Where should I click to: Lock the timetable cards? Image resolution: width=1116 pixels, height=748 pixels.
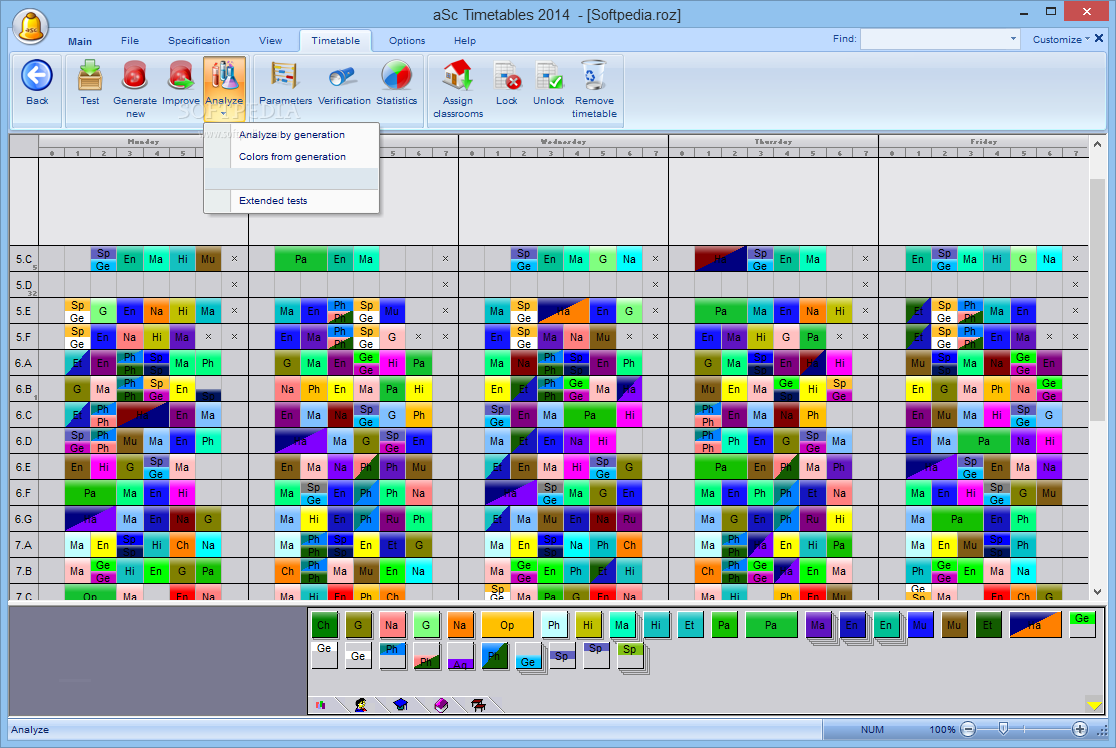tap(507, 83)
